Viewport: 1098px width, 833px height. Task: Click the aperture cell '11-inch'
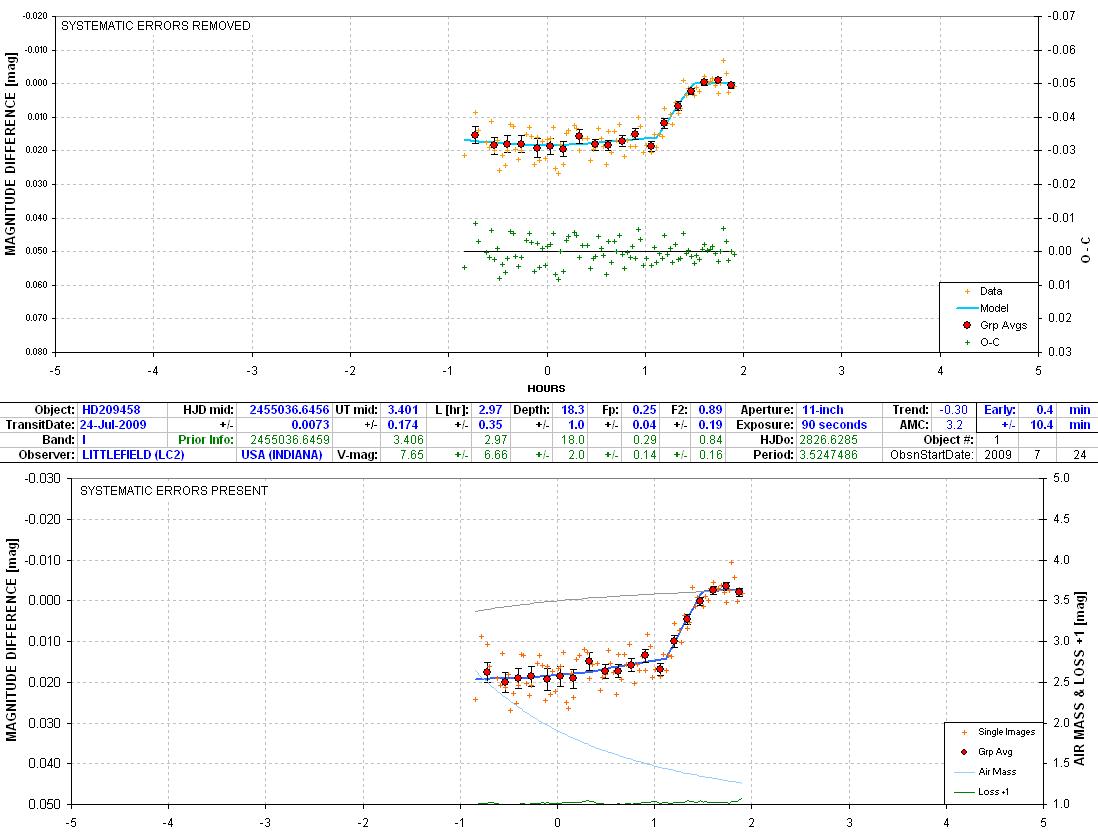(822, 410)
